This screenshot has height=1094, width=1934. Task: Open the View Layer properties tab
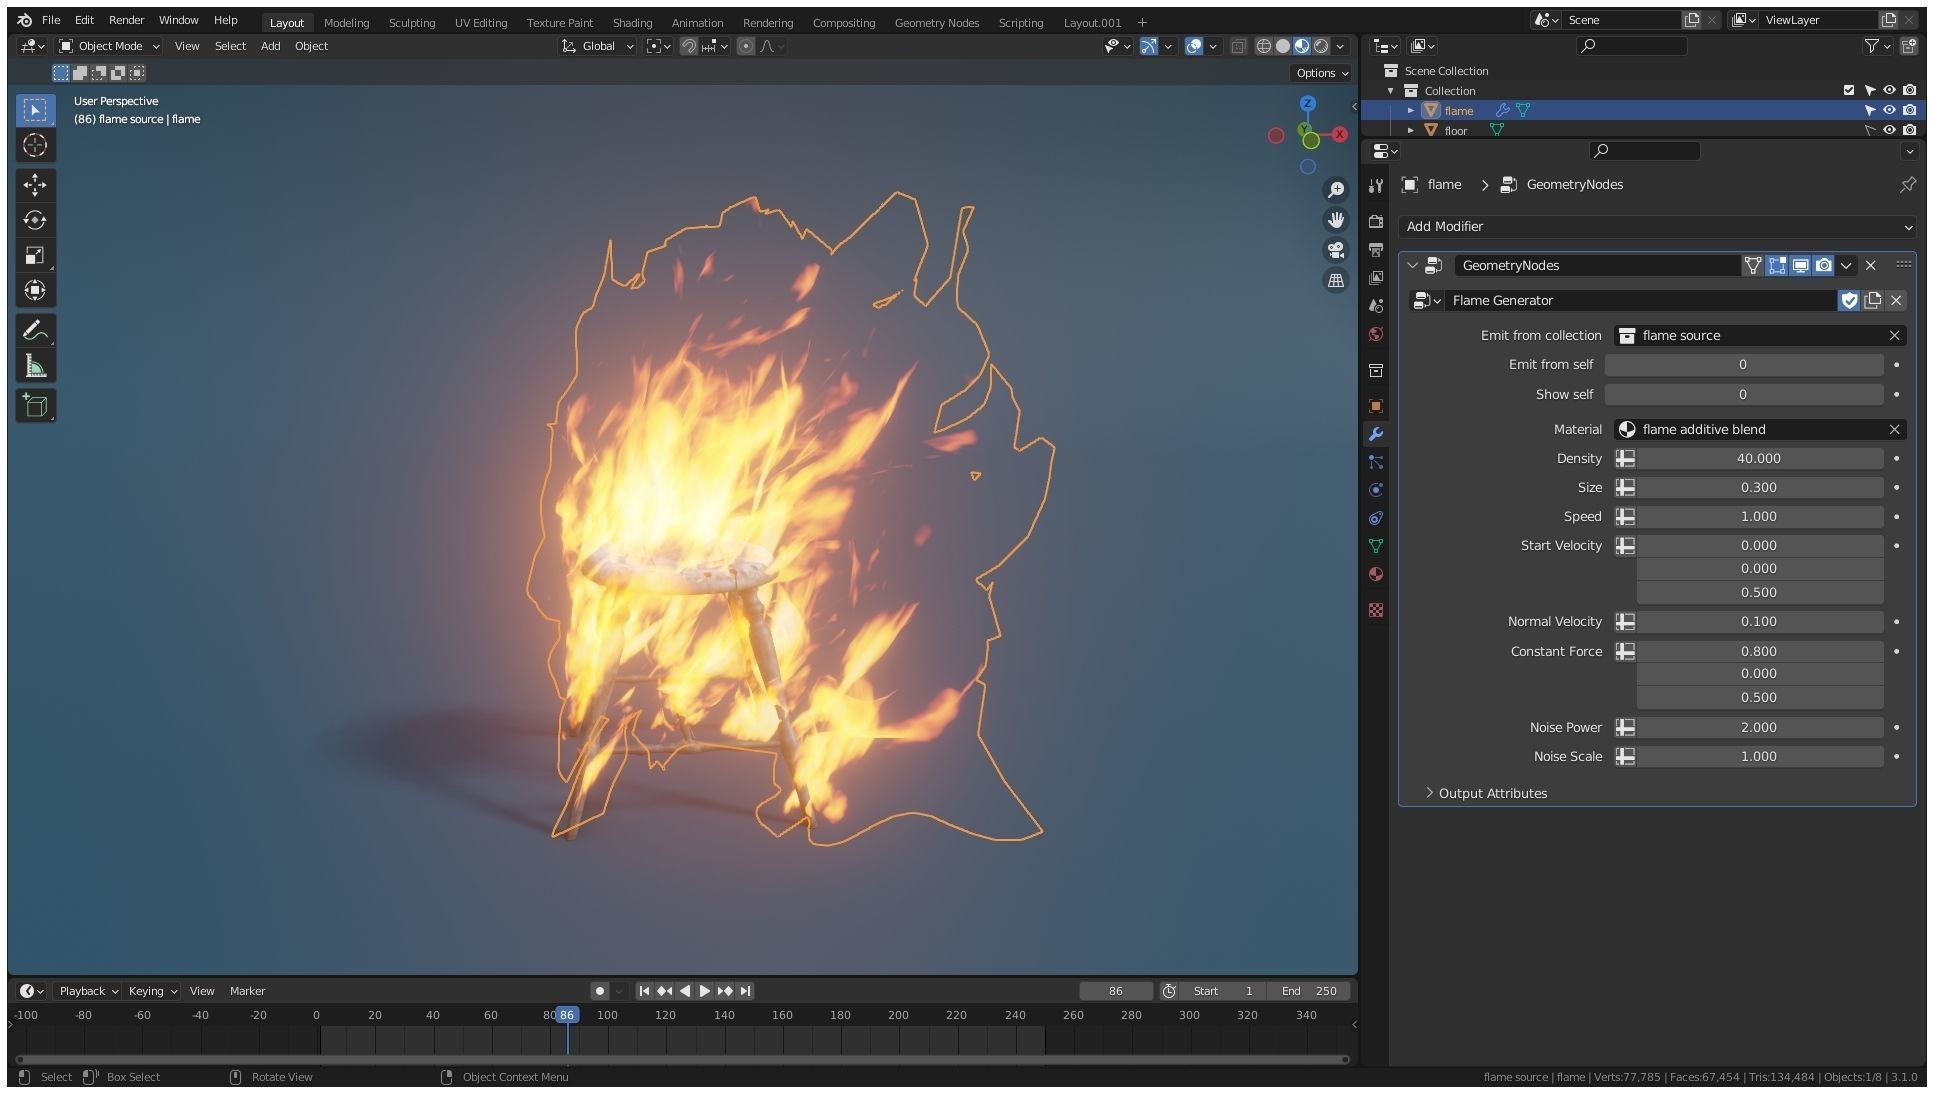click(1376, 277)
